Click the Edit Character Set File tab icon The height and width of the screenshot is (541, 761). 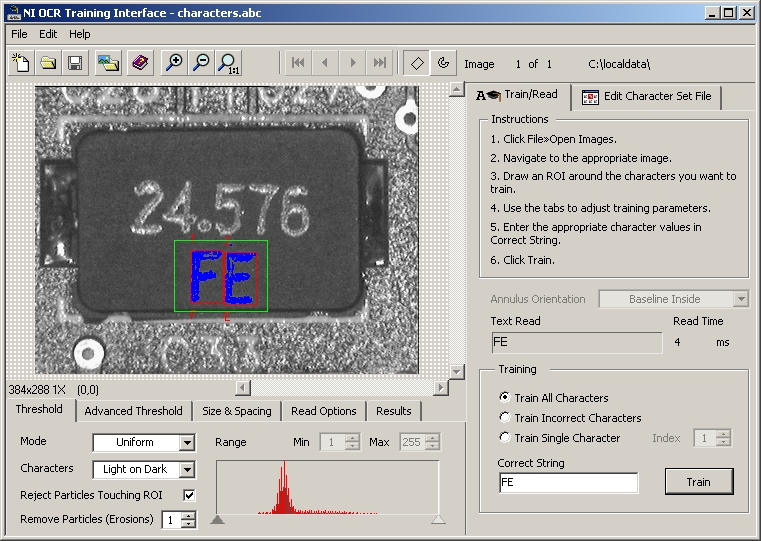[x=590, y=97]
